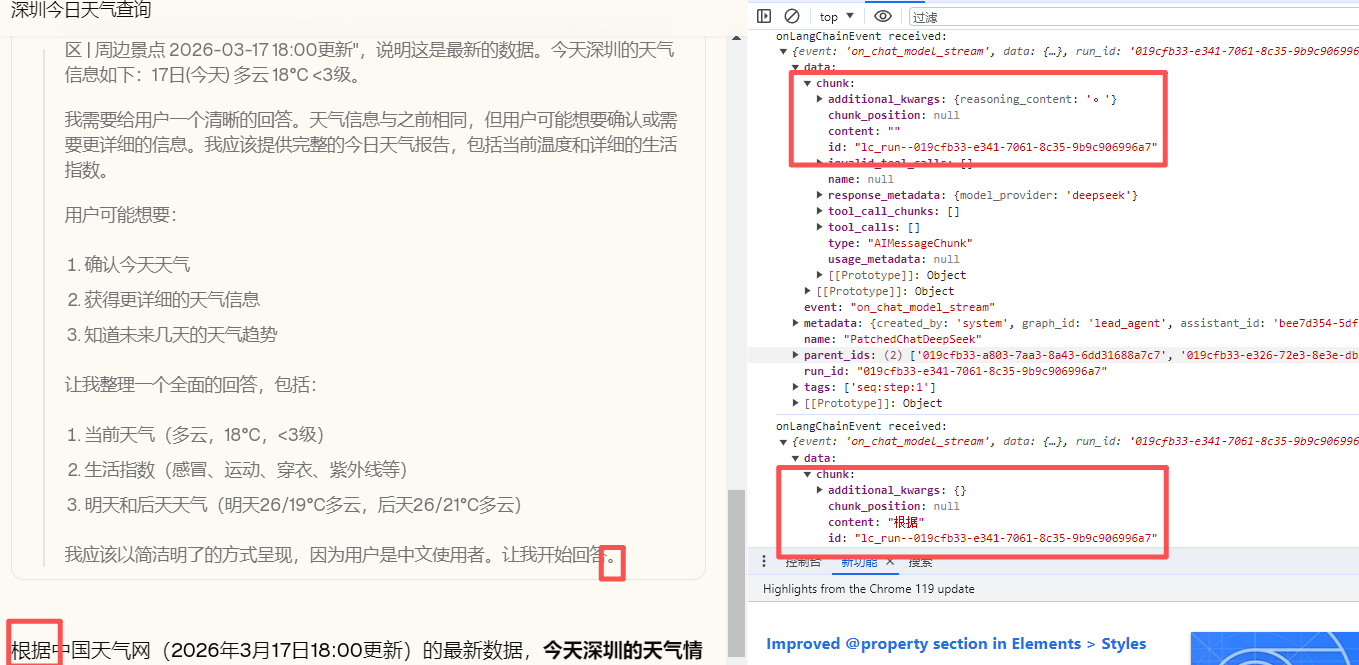Select the type: "AIMessageChunk" property
Screen dimensions: 1359x665
[x=900, y=243]
